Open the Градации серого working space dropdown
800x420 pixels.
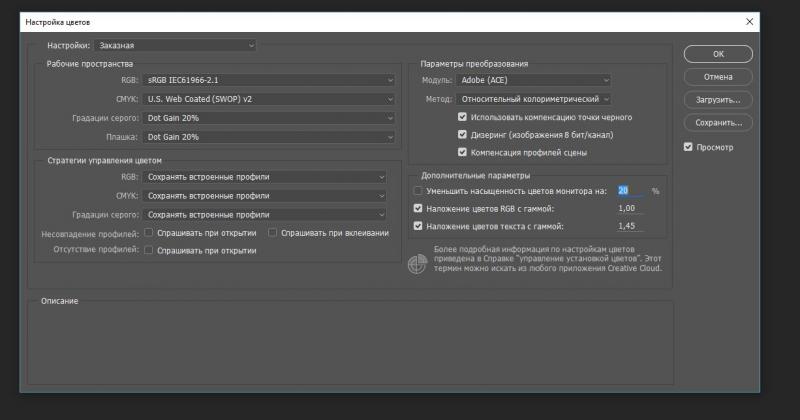(x=268, y=118)
